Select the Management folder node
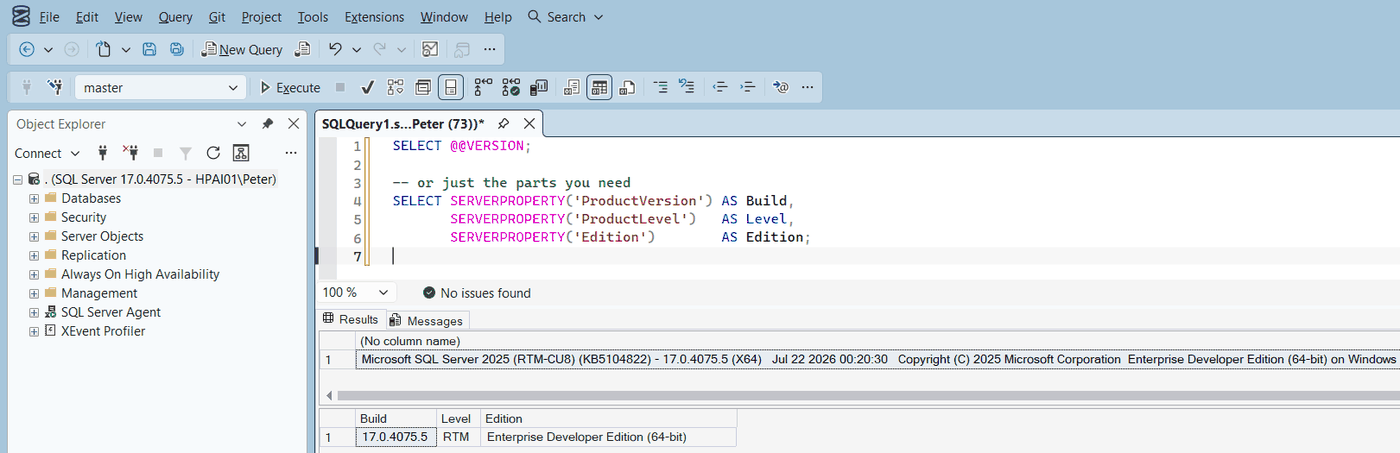 point(99,293)
